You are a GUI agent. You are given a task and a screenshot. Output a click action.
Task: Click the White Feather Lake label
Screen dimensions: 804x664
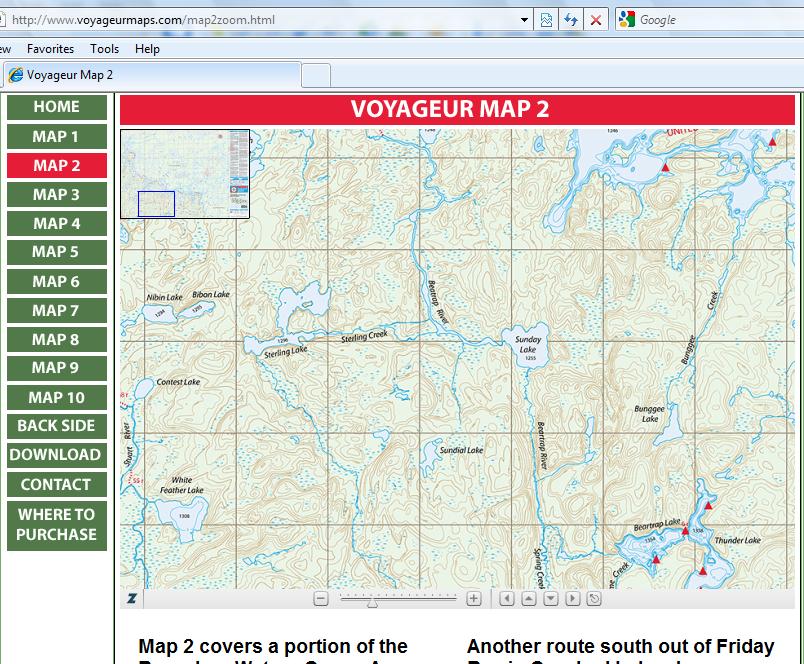point(182,485)
